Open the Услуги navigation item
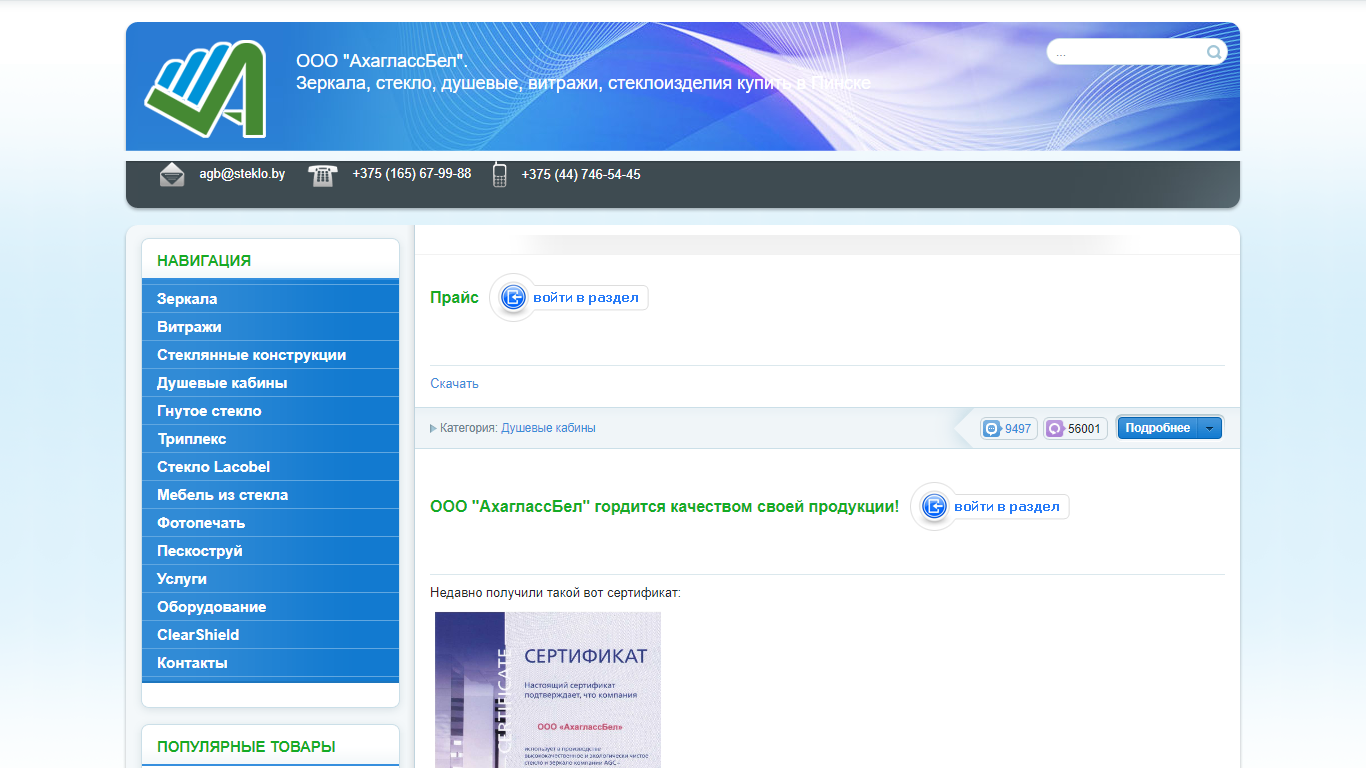 [270, 579]
